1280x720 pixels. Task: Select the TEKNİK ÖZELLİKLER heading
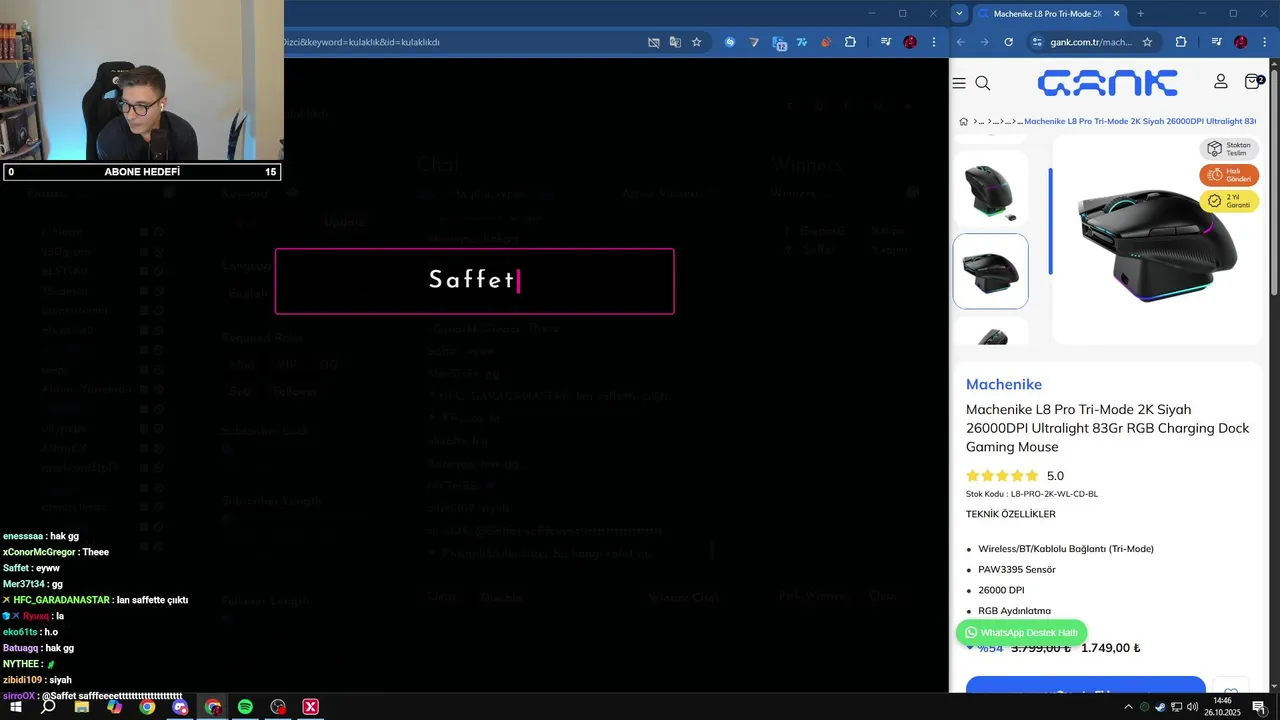click(1010, 514)
